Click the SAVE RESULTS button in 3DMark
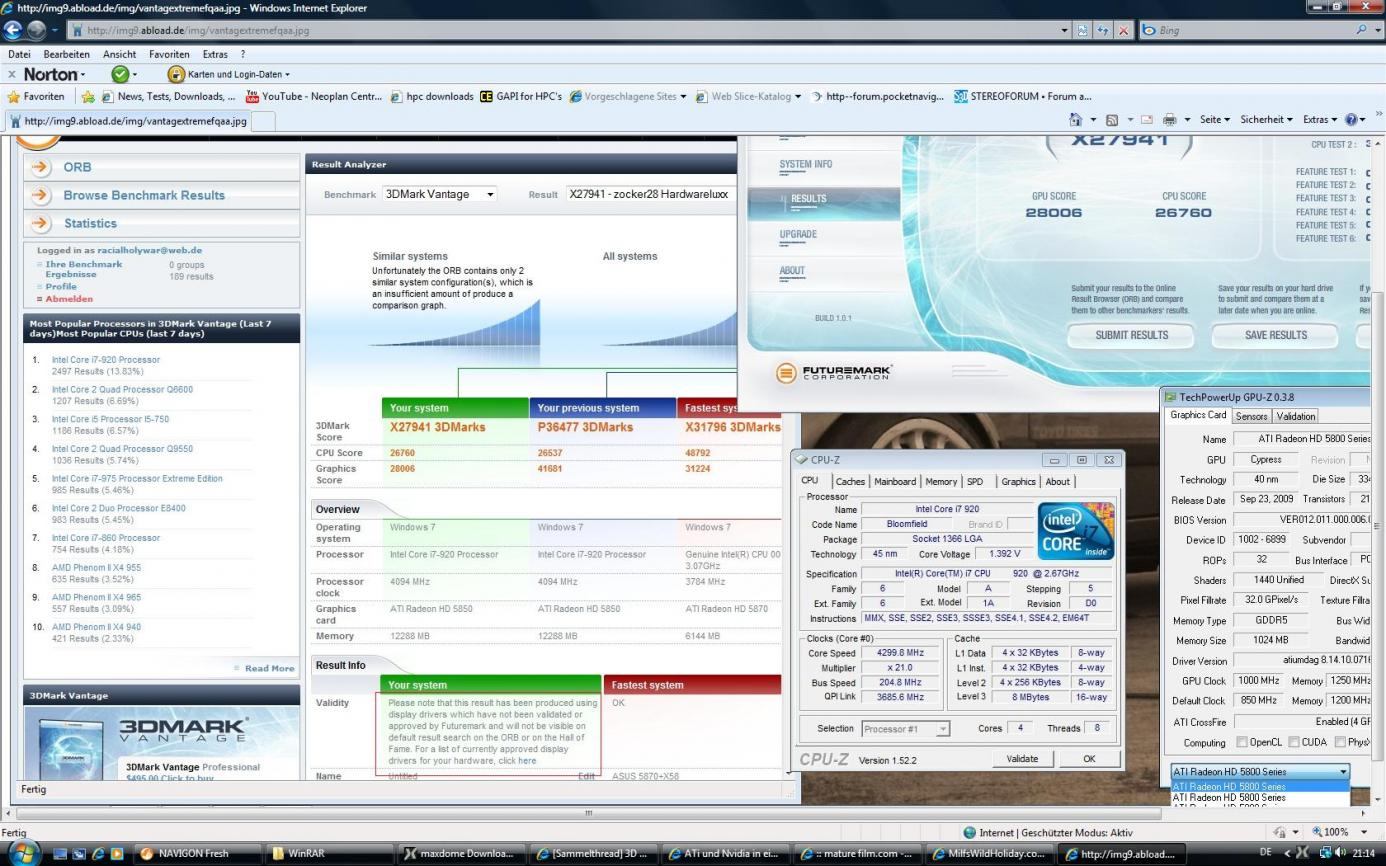 pos(1275,336)
